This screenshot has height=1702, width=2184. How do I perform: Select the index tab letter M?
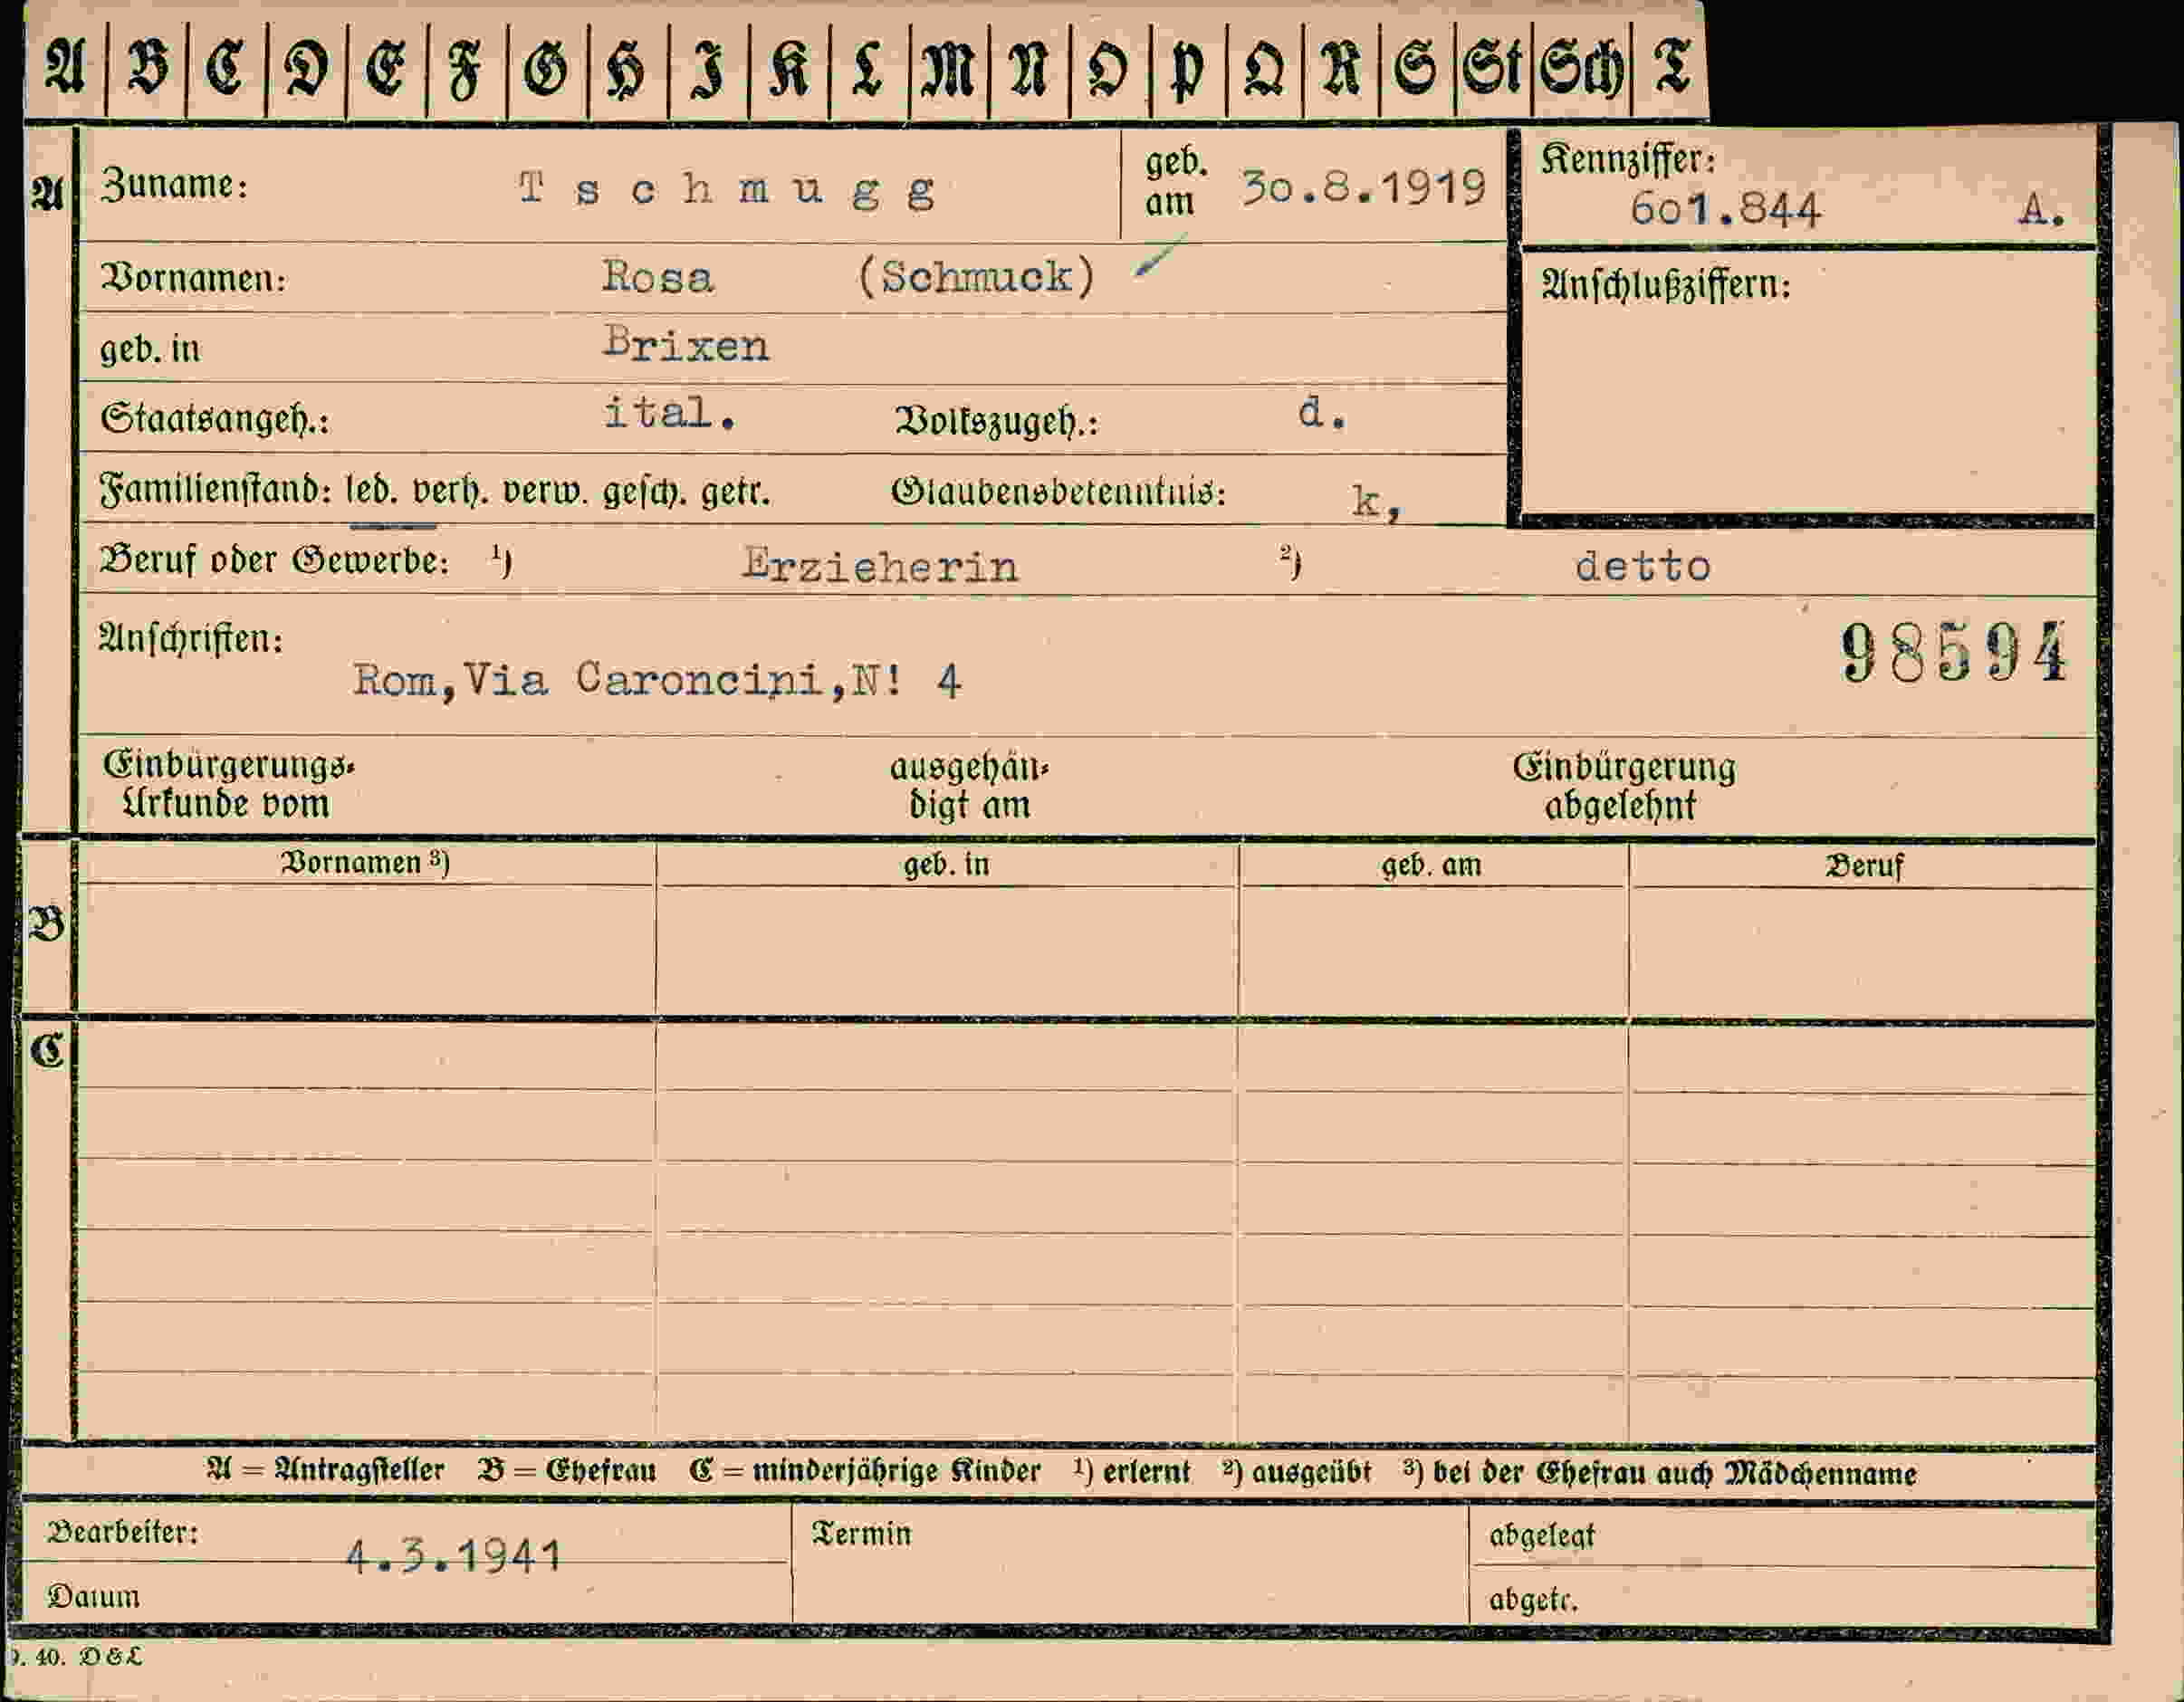[948, 70]
